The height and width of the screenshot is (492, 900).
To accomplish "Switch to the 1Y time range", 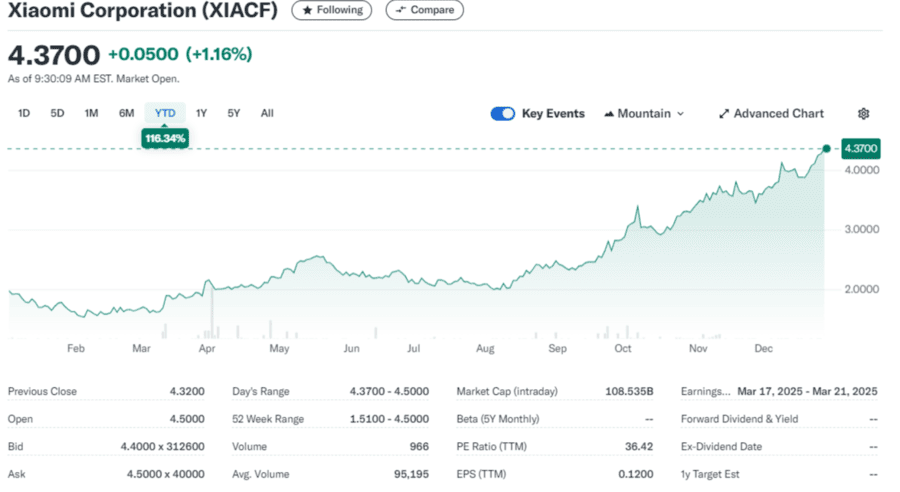I will [201, 113].
